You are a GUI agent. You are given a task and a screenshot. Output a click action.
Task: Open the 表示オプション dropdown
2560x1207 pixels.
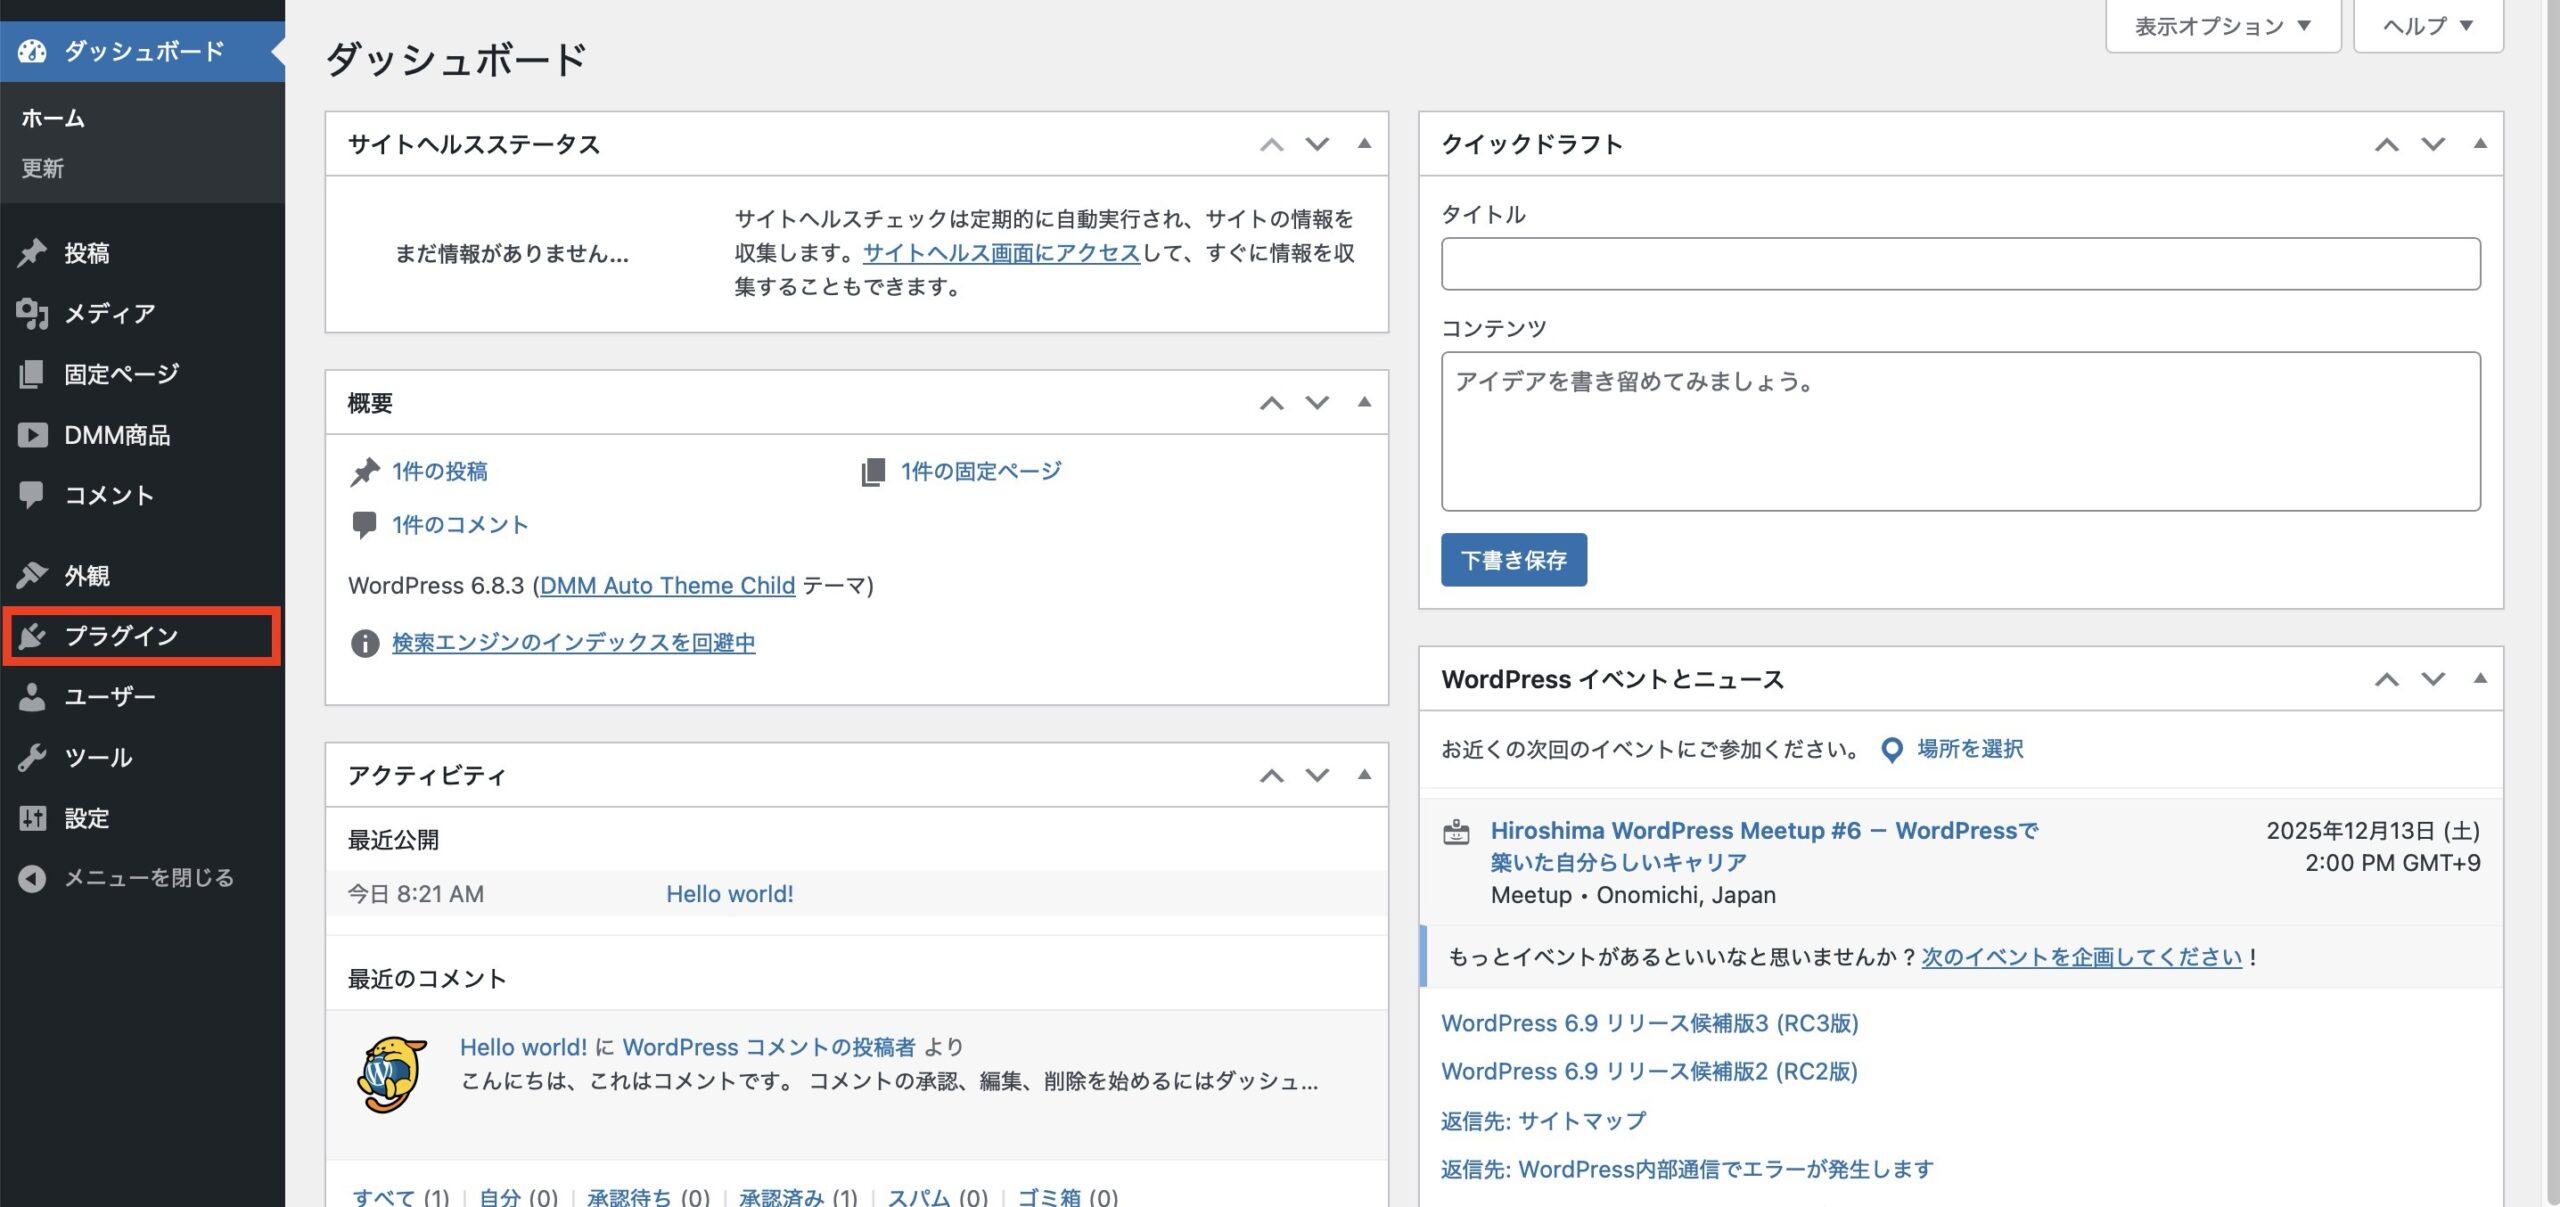(x=2222, y=25)
